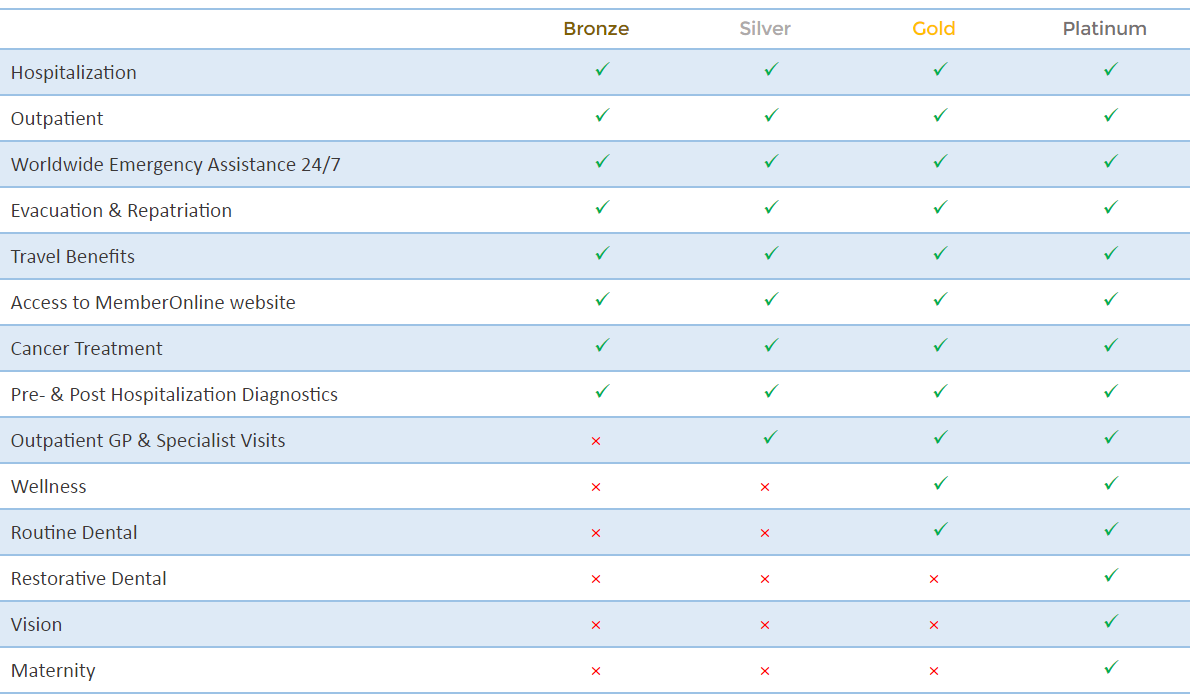The width and height of the screenshot is (1190, 696).
Task: Select the Wellness row label
Action: (49, 487)
